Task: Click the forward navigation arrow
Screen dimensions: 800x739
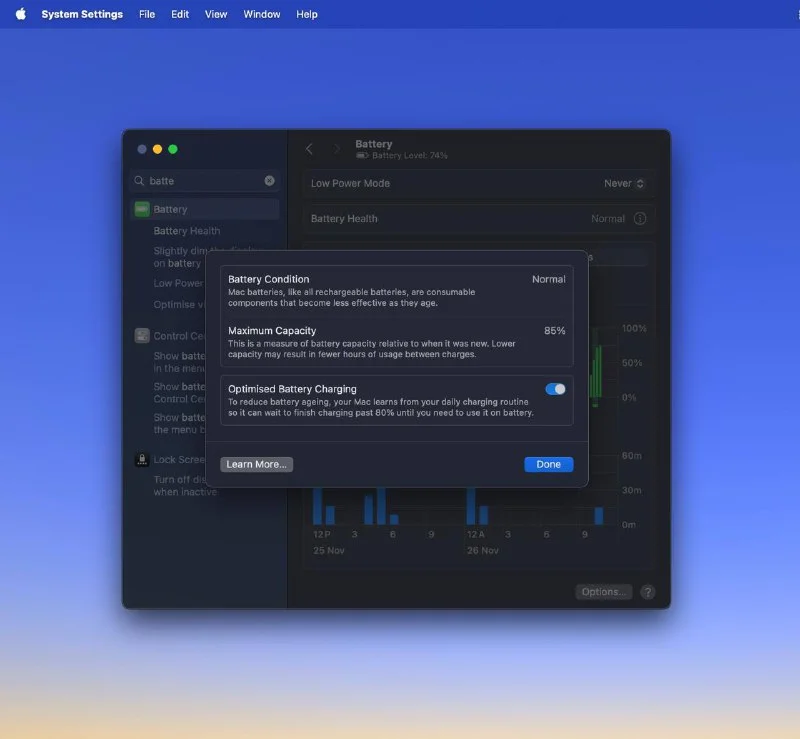Action: [336, 149]
